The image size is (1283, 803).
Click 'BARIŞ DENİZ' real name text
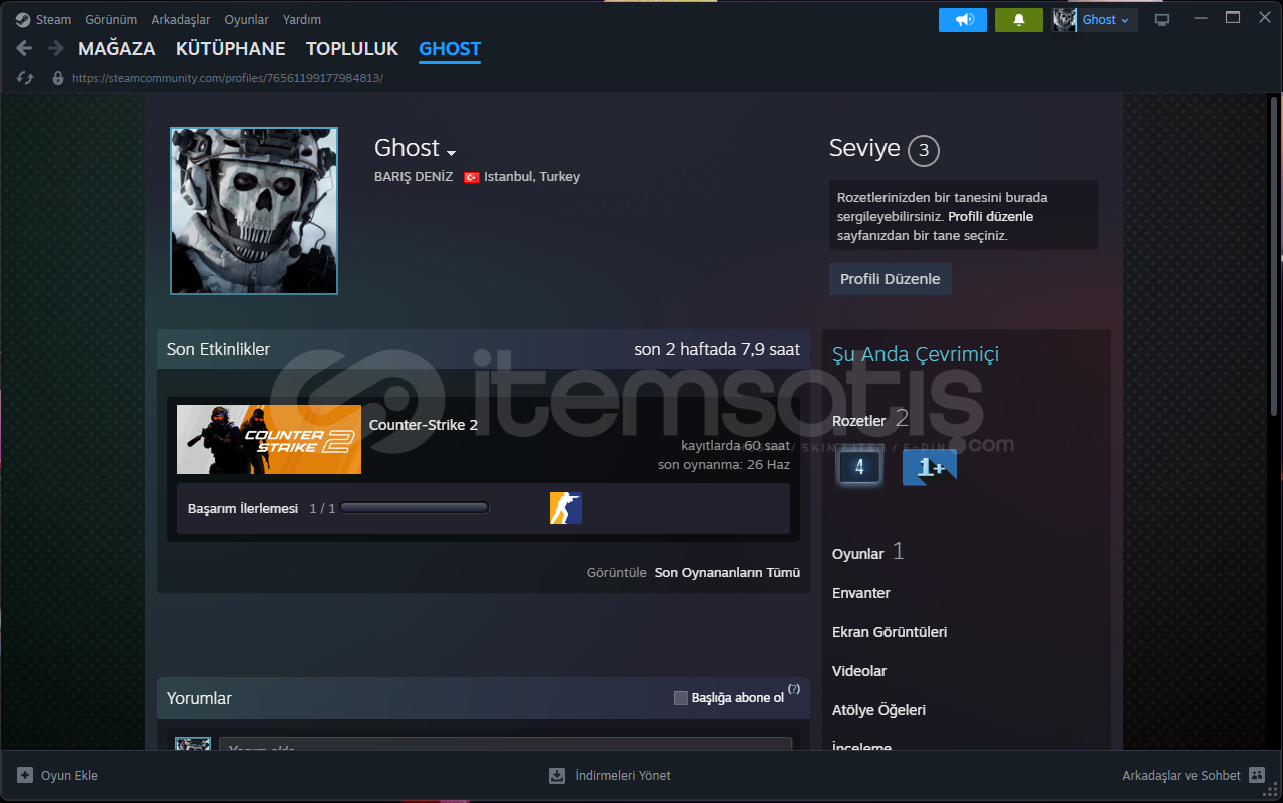[x=413, y=177]
